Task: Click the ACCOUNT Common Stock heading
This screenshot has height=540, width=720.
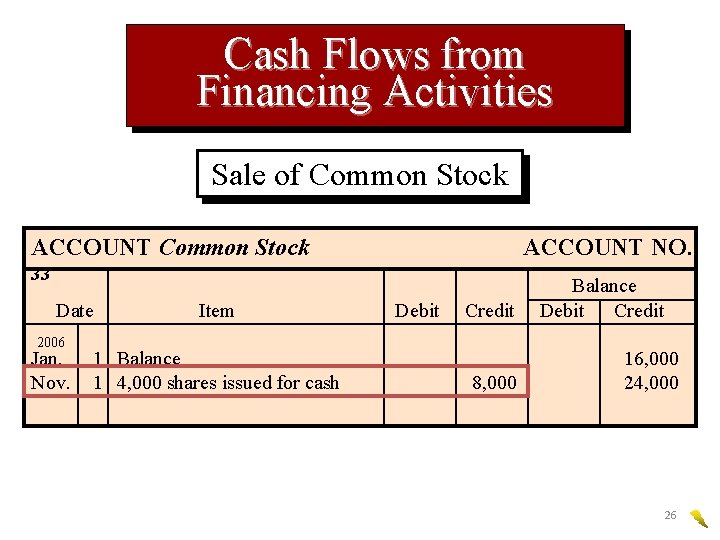Action: pyautogui.click(x=171, y=247)
